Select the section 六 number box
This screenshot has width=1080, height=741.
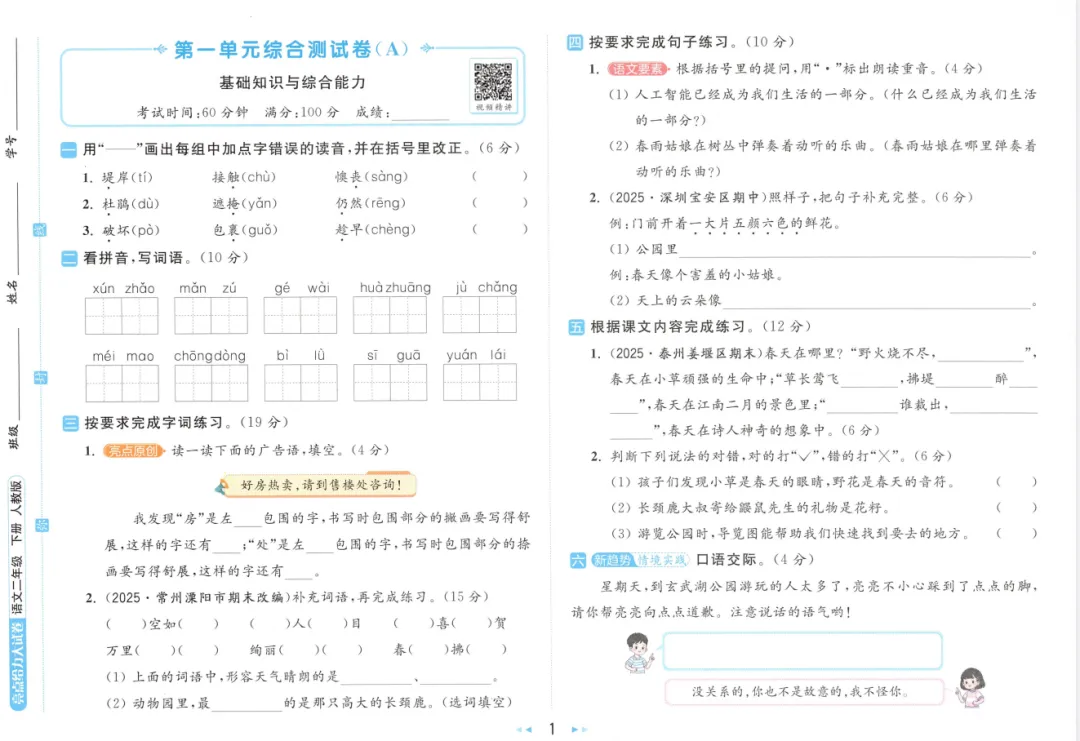point(578,560)
